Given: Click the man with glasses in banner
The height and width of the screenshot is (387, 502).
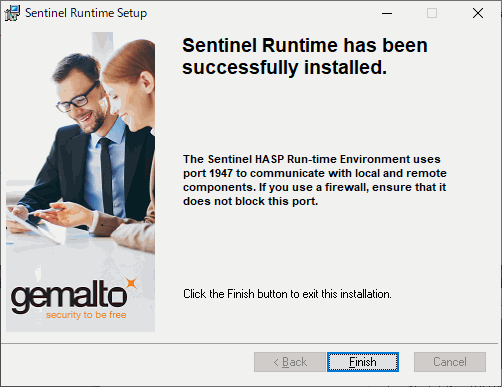Looking at the screenshot, I should 83,140.
